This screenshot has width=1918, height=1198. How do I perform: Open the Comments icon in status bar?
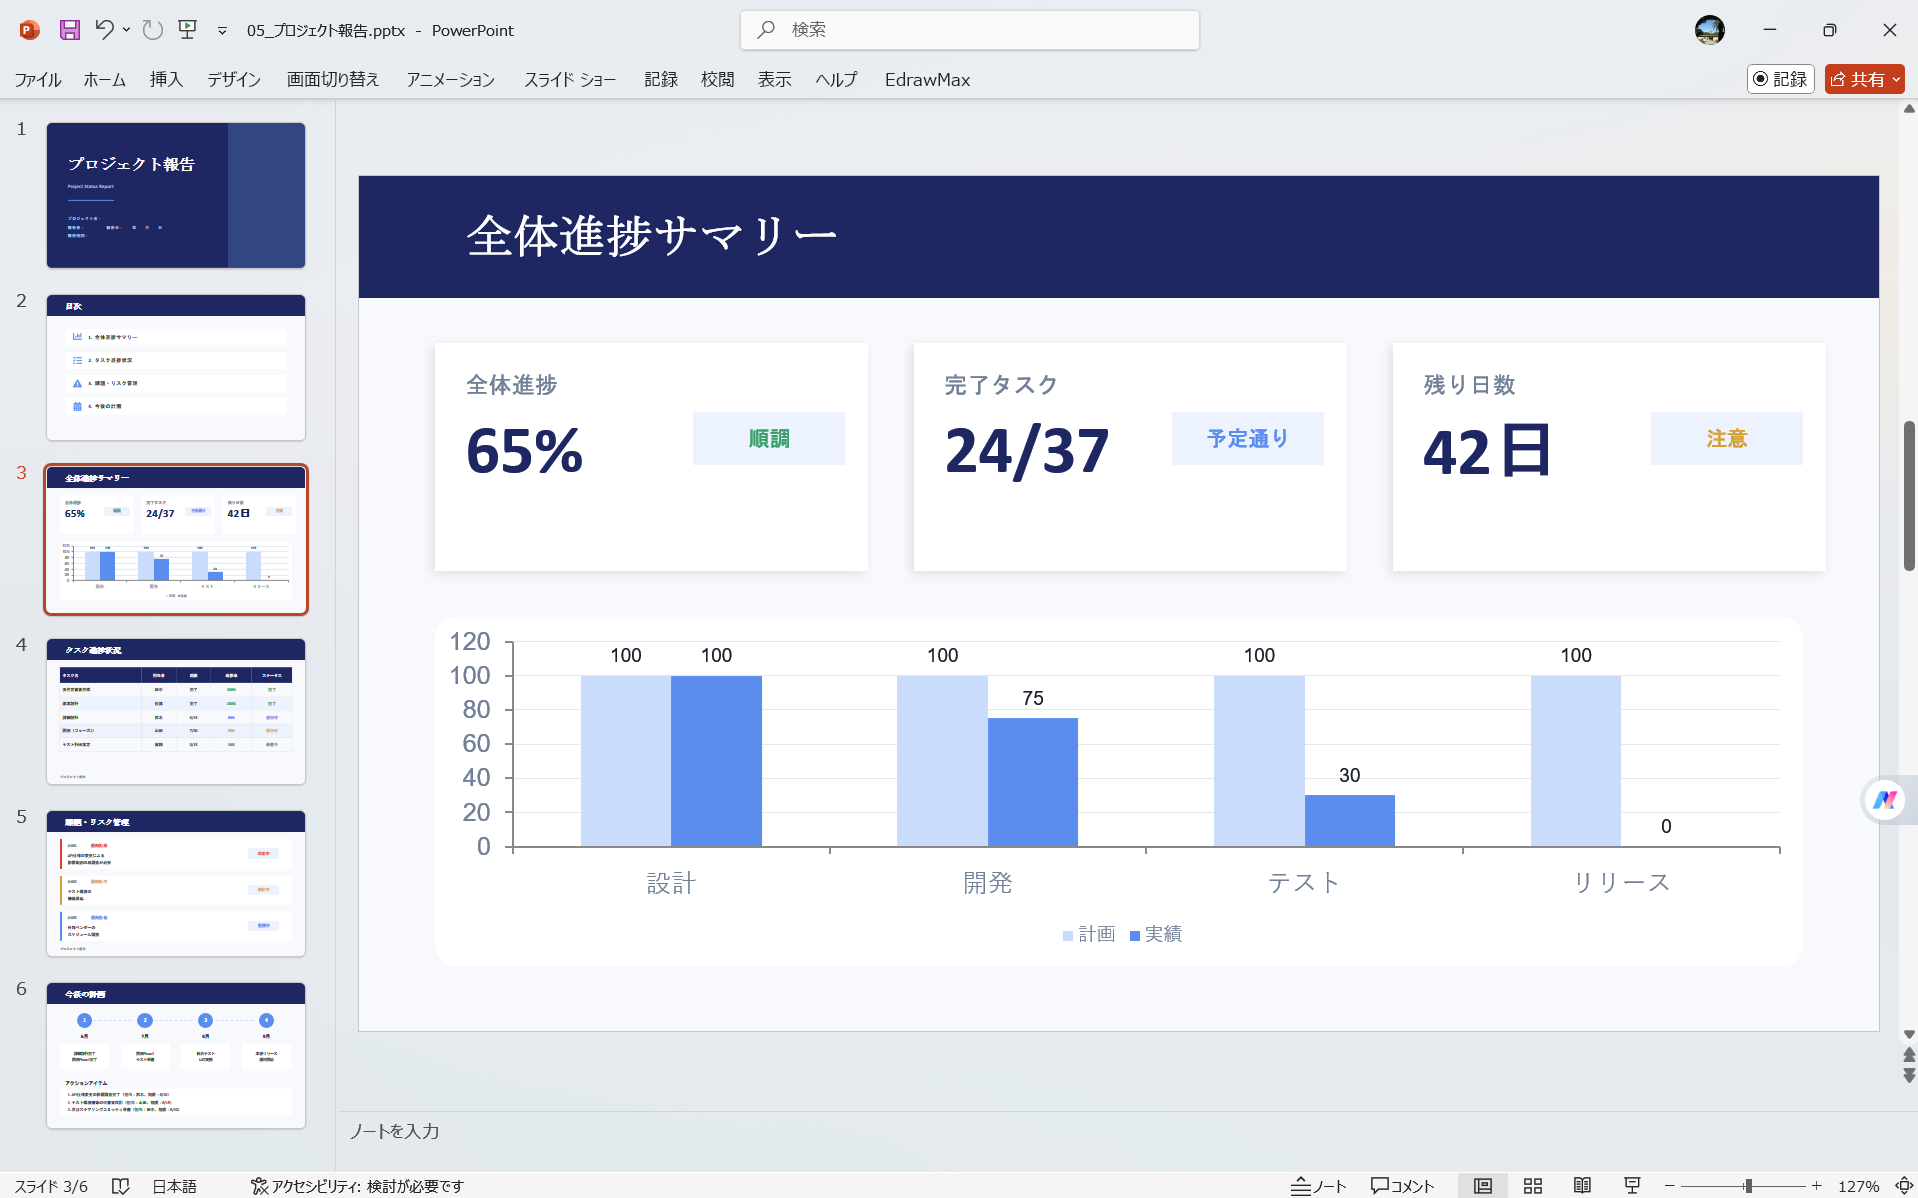tap(1401, 1186)
